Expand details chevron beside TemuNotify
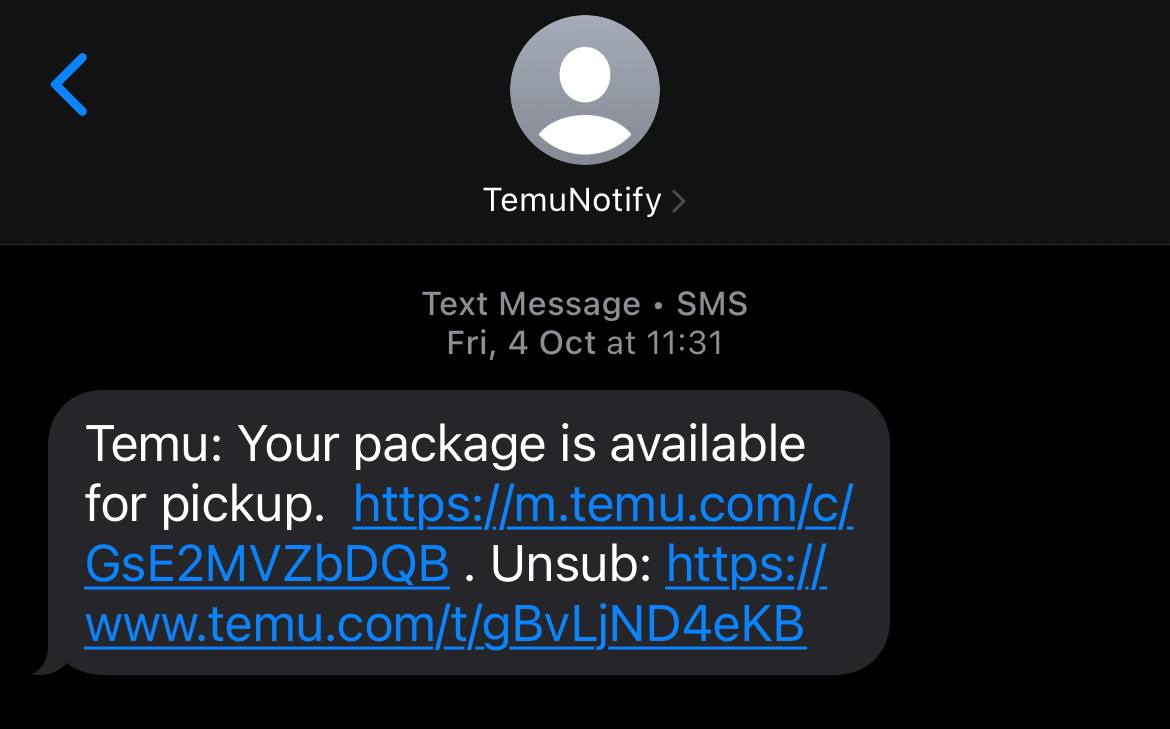The width and height of the screenshot is (1170, 729). (679, 201)
